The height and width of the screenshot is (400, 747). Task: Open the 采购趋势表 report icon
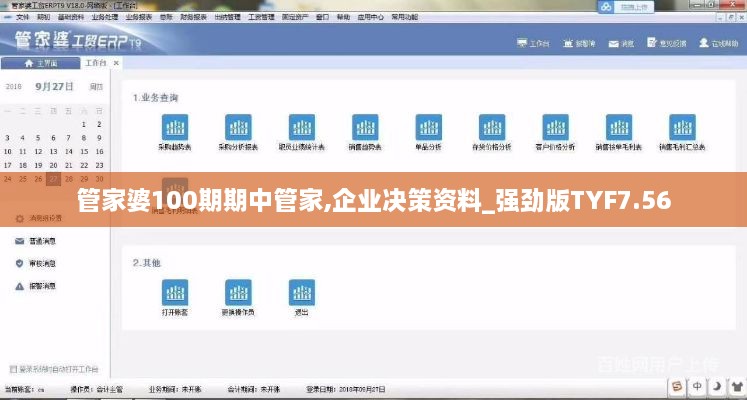point(175,127)
